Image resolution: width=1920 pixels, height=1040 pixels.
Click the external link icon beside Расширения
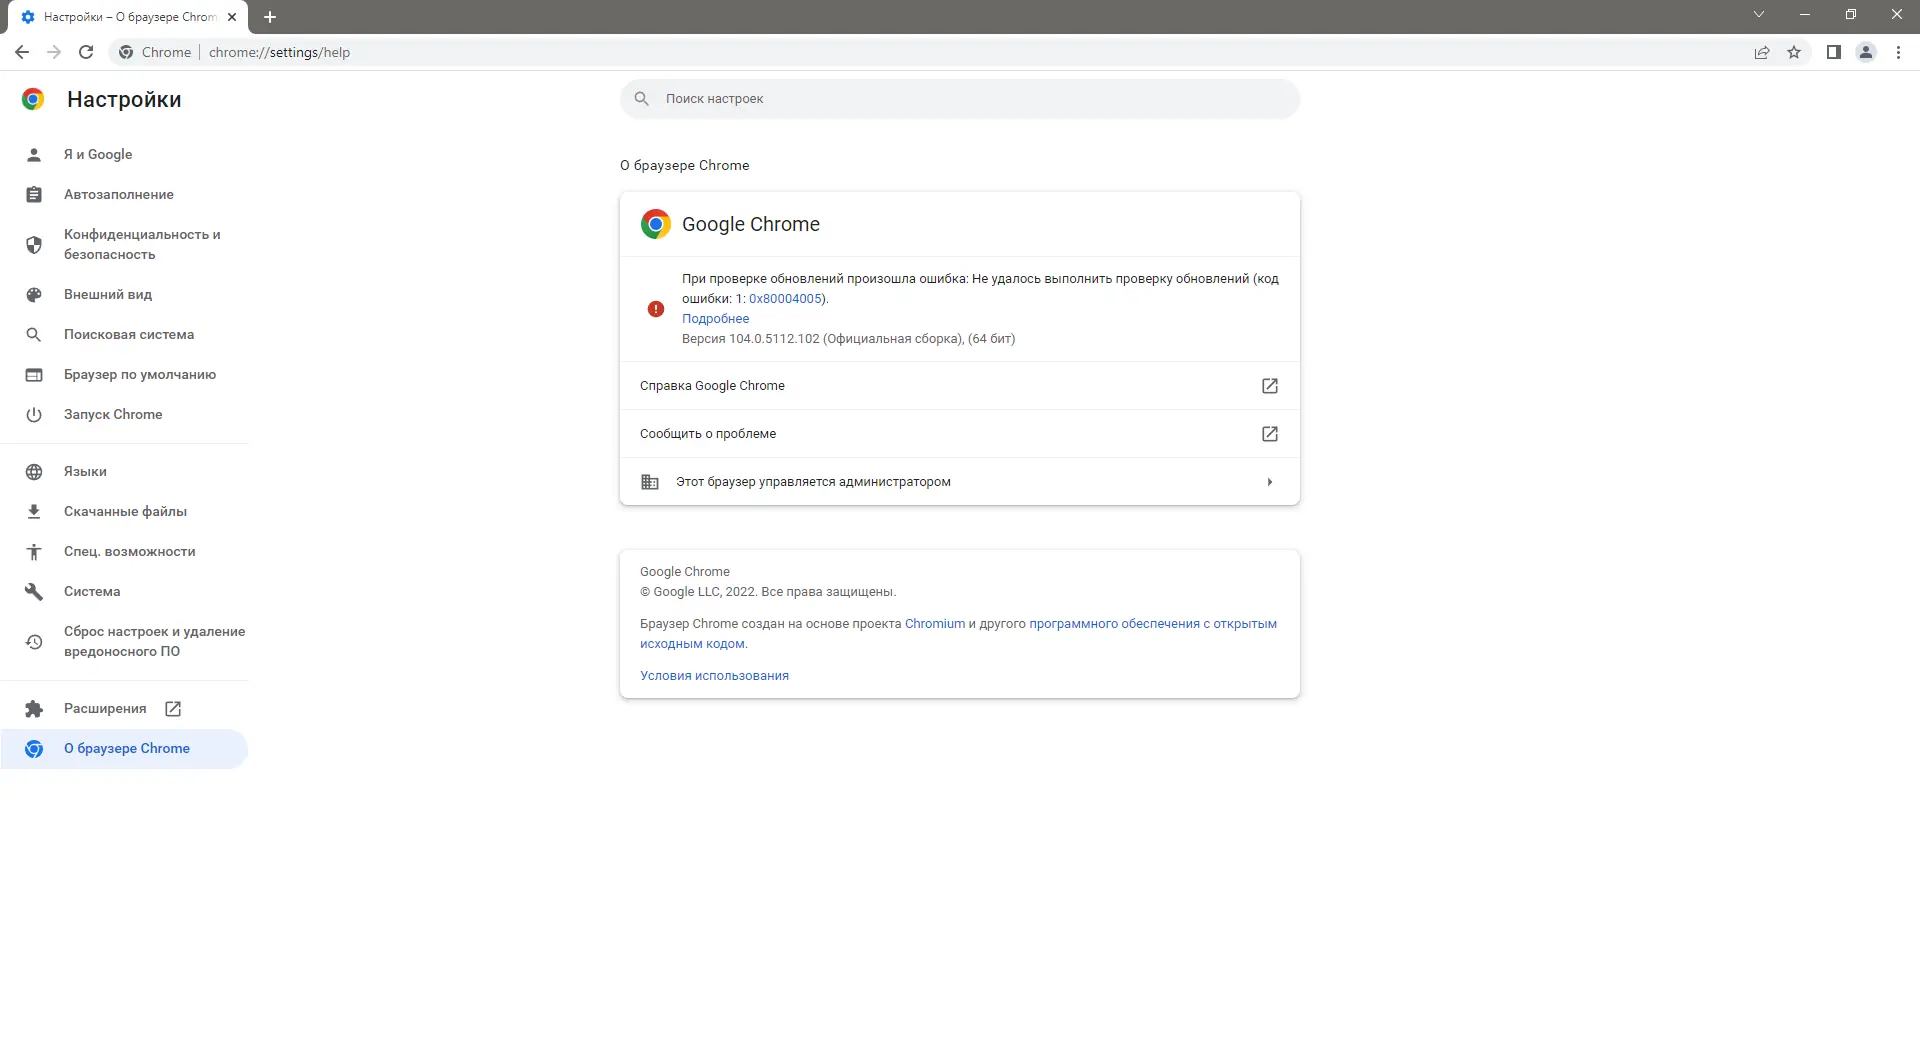pyautogui.click(x=173, y=709)
